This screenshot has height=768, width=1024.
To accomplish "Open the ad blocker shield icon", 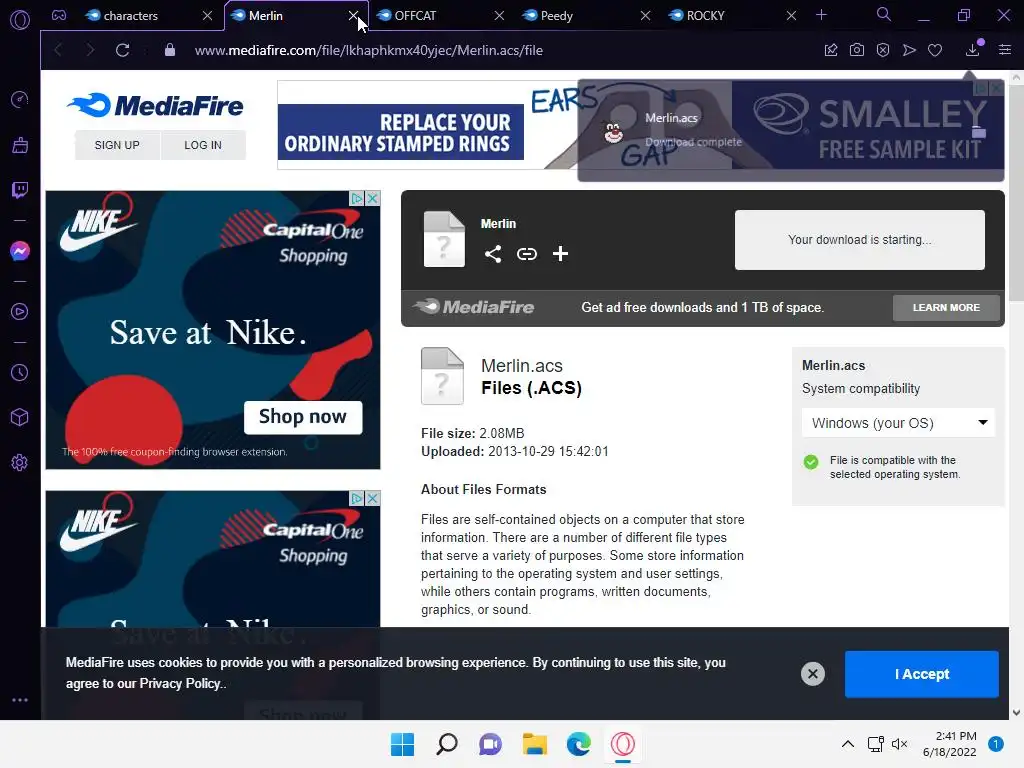I will pyautogui.click(x=883, y=50).
